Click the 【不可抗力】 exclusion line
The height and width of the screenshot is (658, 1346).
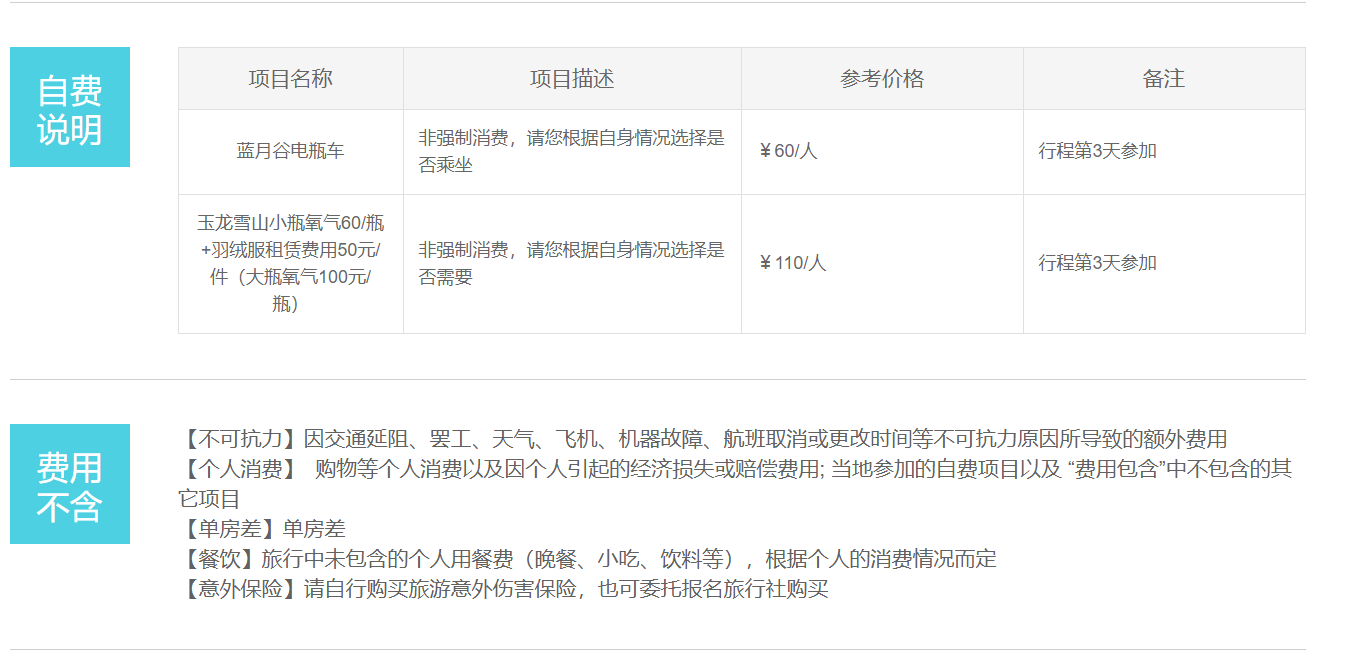[x=703, y=439]
